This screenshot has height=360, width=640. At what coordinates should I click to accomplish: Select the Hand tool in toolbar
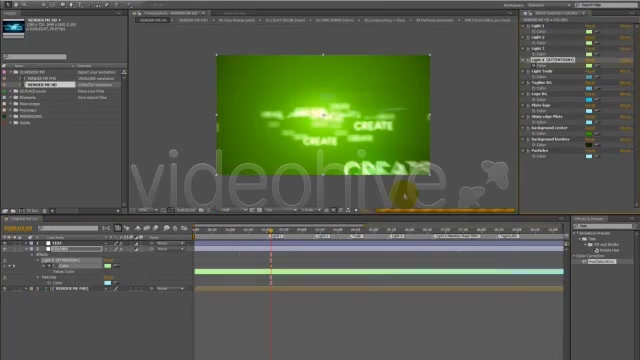coord(16,4)
